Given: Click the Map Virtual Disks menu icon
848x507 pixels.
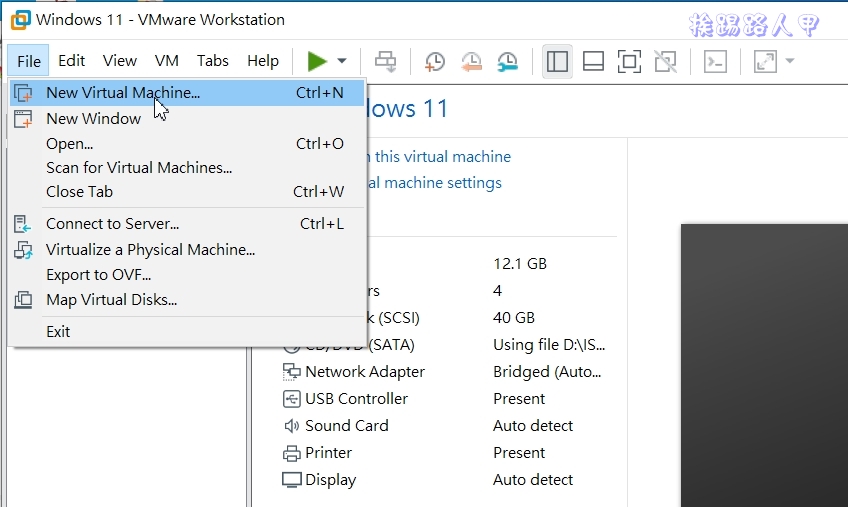Looking at the screenshot, I should [x=23, y=300].
